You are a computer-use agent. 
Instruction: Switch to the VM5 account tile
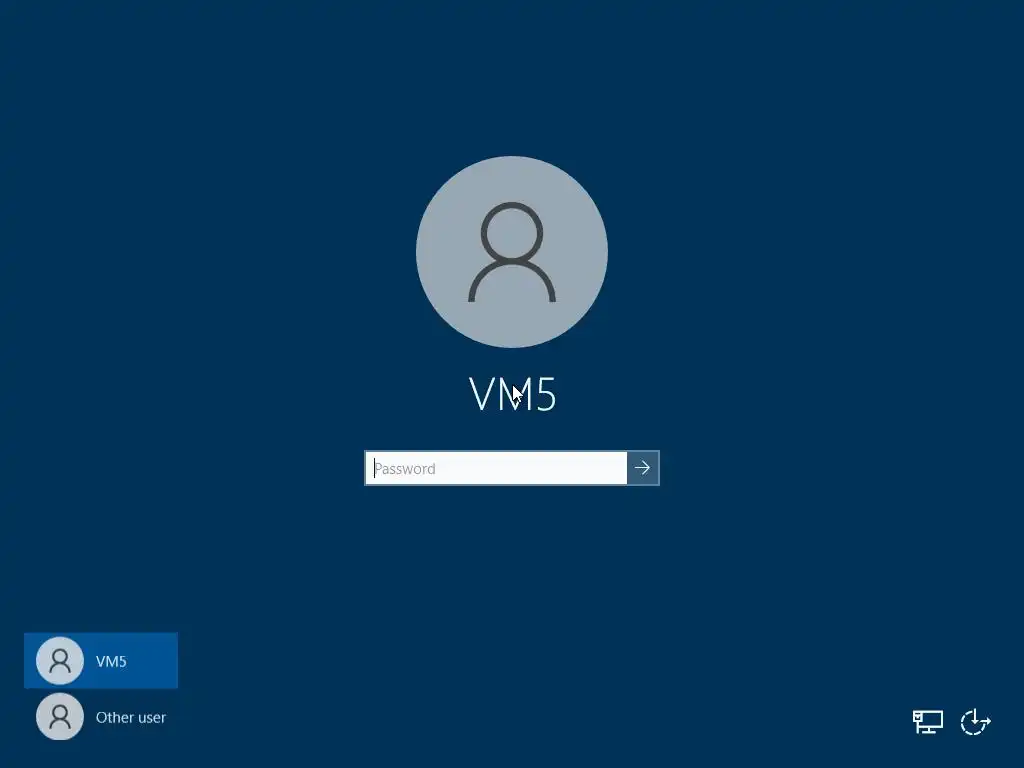(101, 660)
